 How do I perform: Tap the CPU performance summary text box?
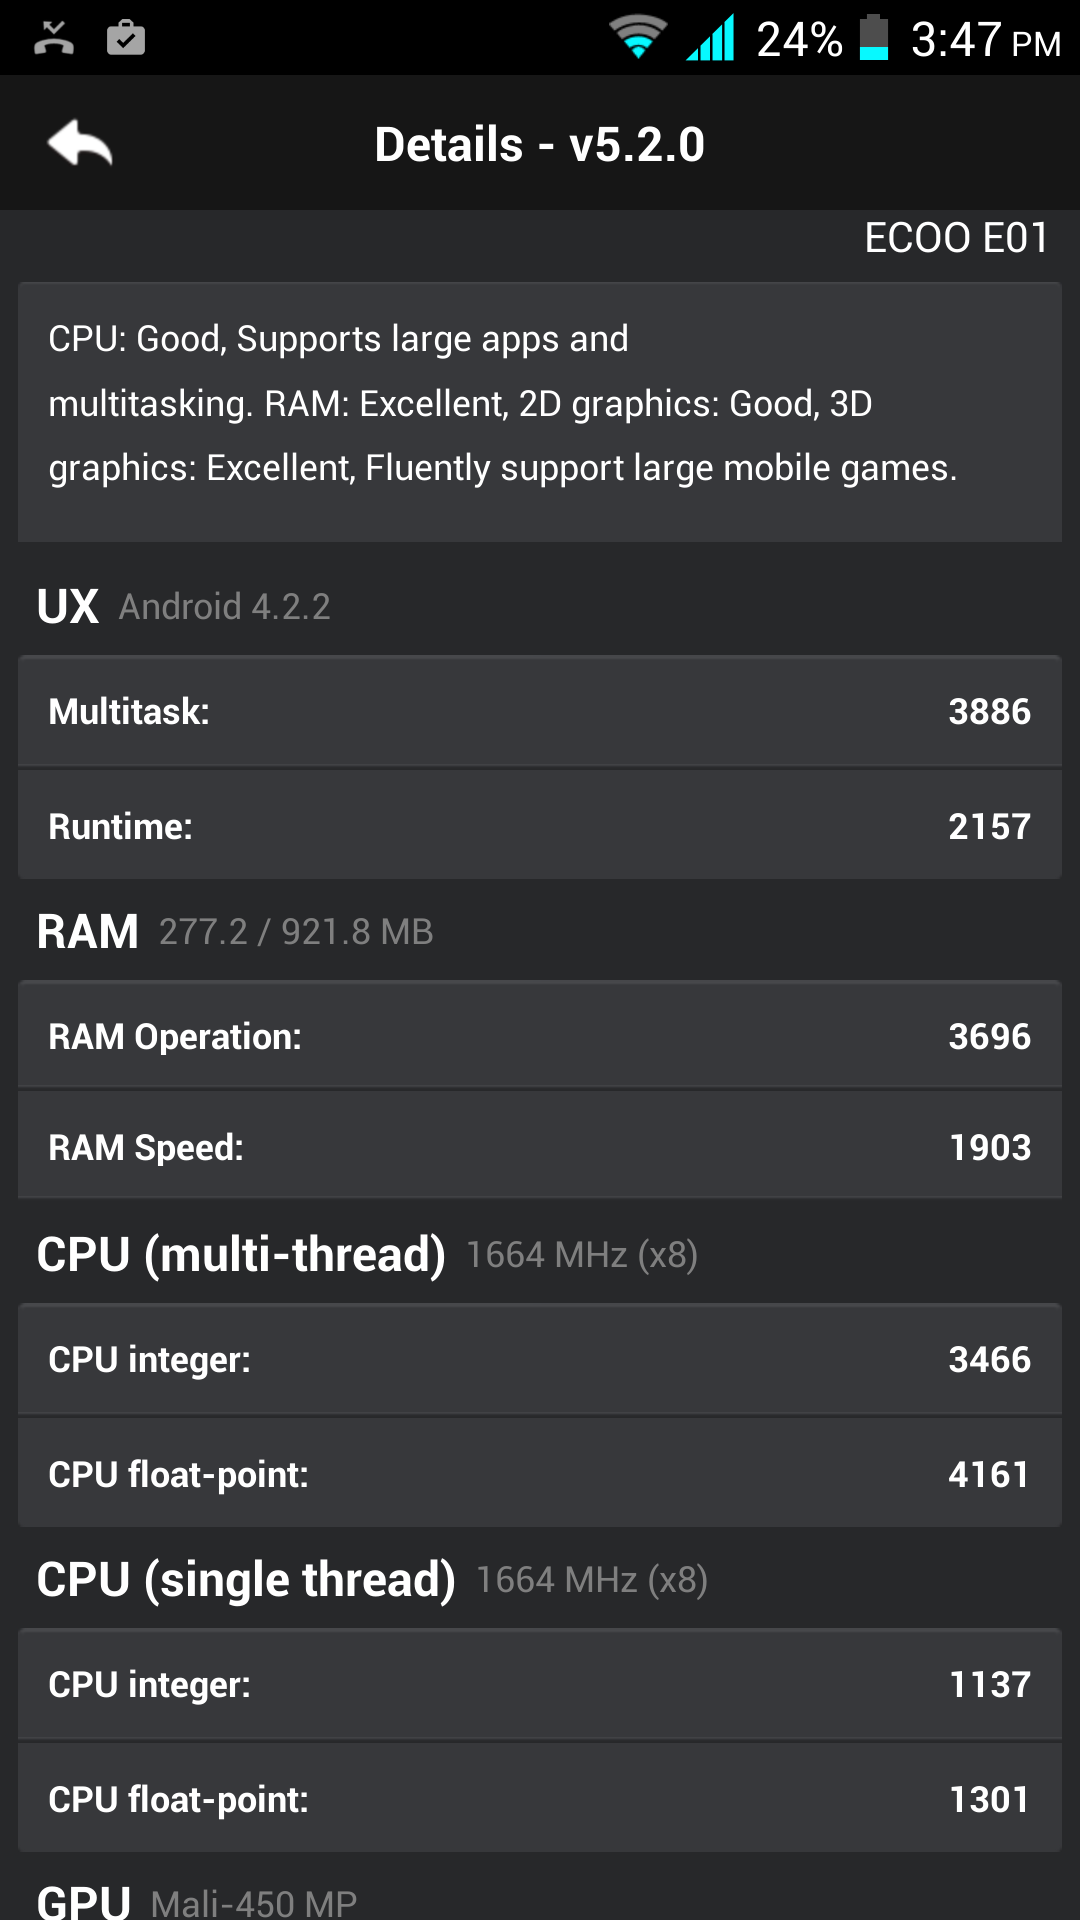click(540, 412)
